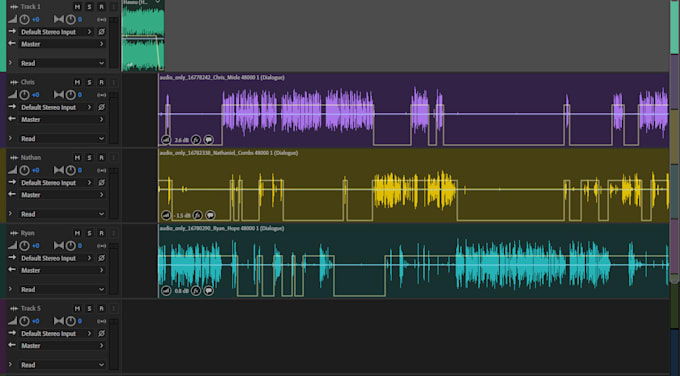Expand automation lanes on Ryan track
The height and width of the screenshot is (376, 680).
[11, 289]
